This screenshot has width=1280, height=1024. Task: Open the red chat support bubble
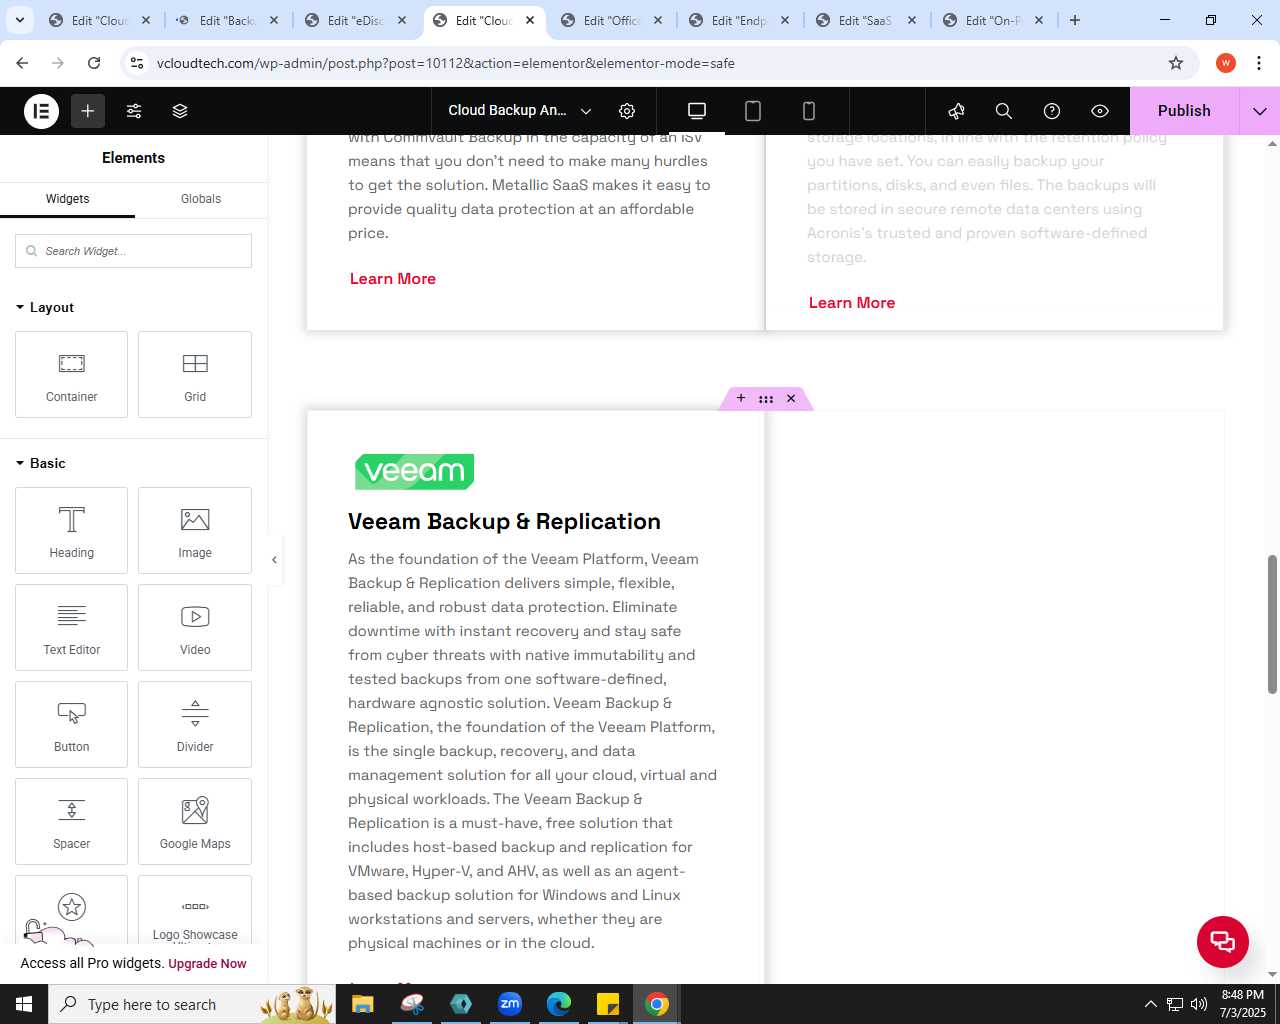coord(1223,941)
